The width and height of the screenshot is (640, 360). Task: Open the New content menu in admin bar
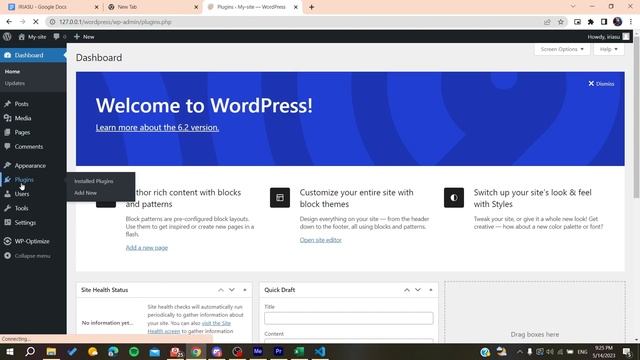84,37
